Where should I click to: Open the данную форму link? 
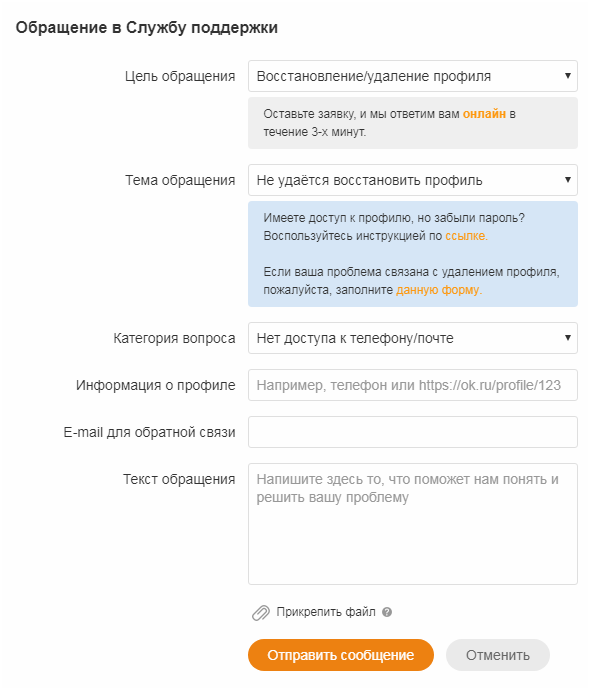pyautogui.click(x=439, y=290)
